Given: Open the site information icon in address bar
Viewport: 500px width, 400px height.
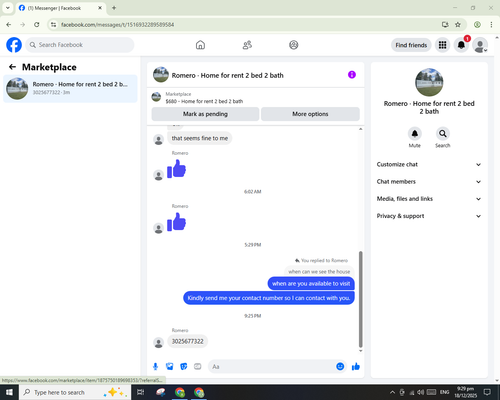Looking at the screenshot, I should click(x=54, y=25).
